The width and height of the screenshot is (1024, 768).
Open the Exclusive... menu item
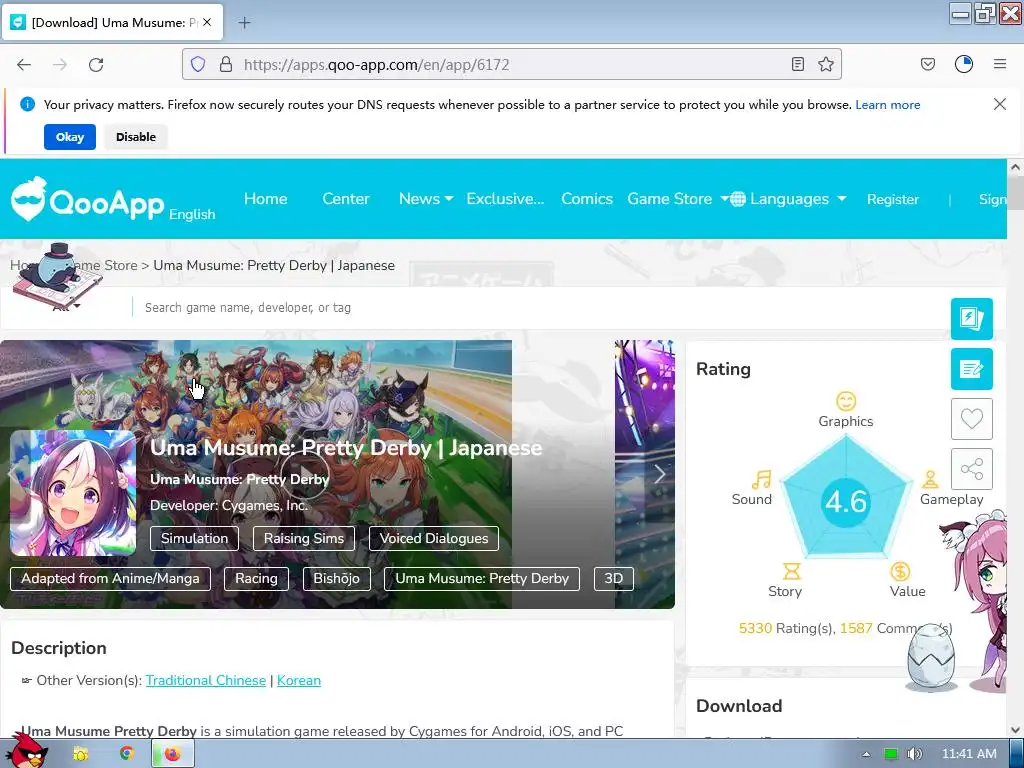tap(505, 199)
